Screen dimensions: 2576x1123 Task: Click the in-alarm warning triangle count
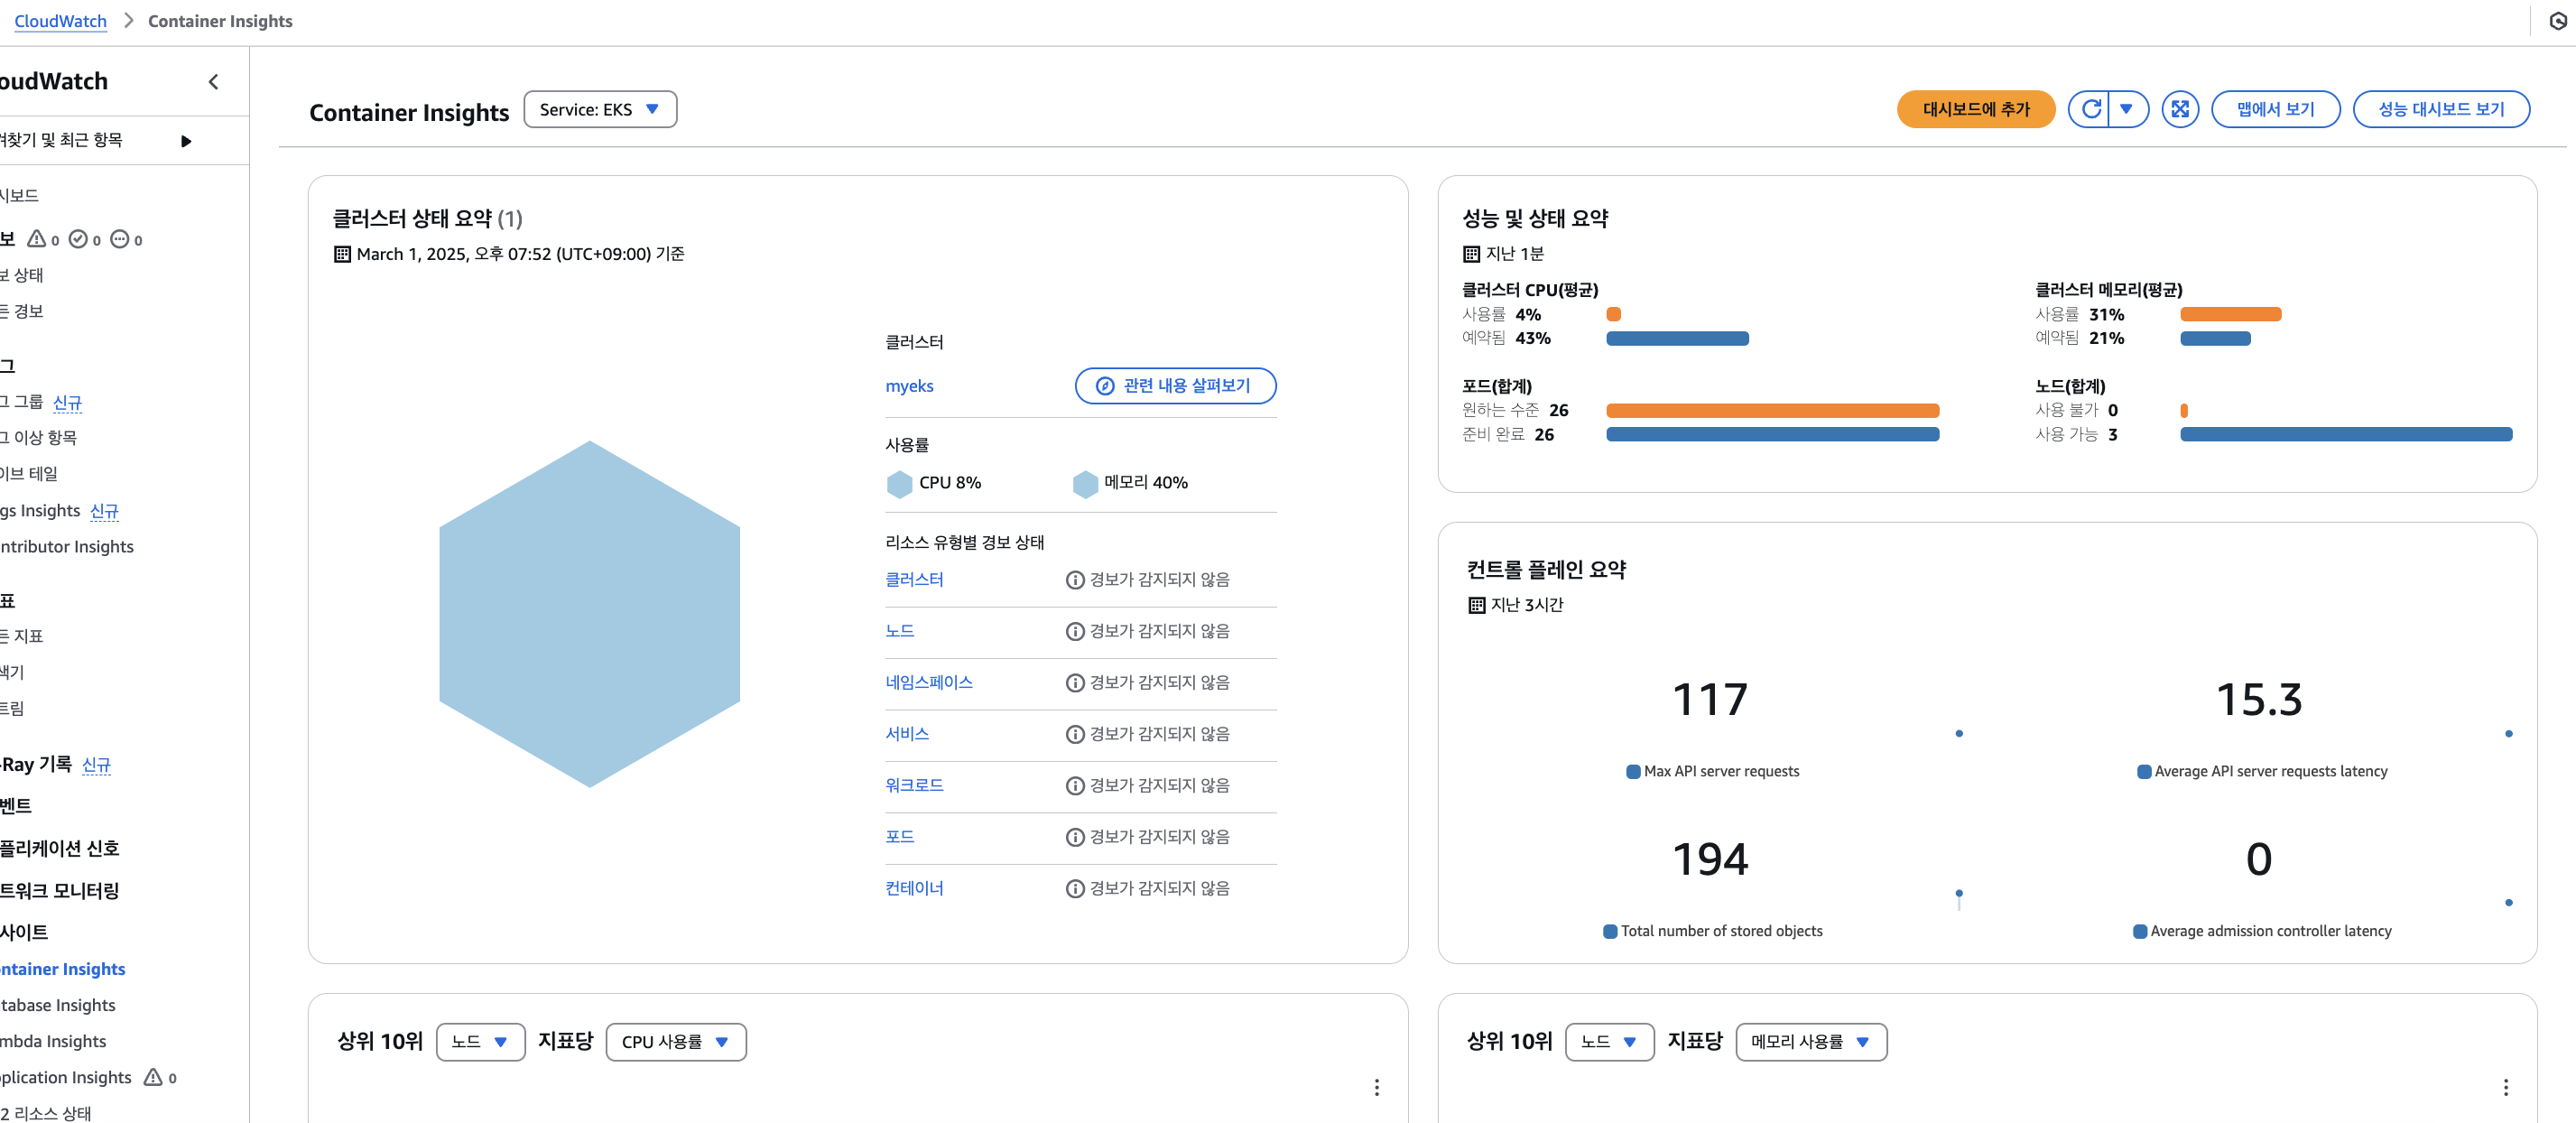pyautogui.click(x=43, y=240)
